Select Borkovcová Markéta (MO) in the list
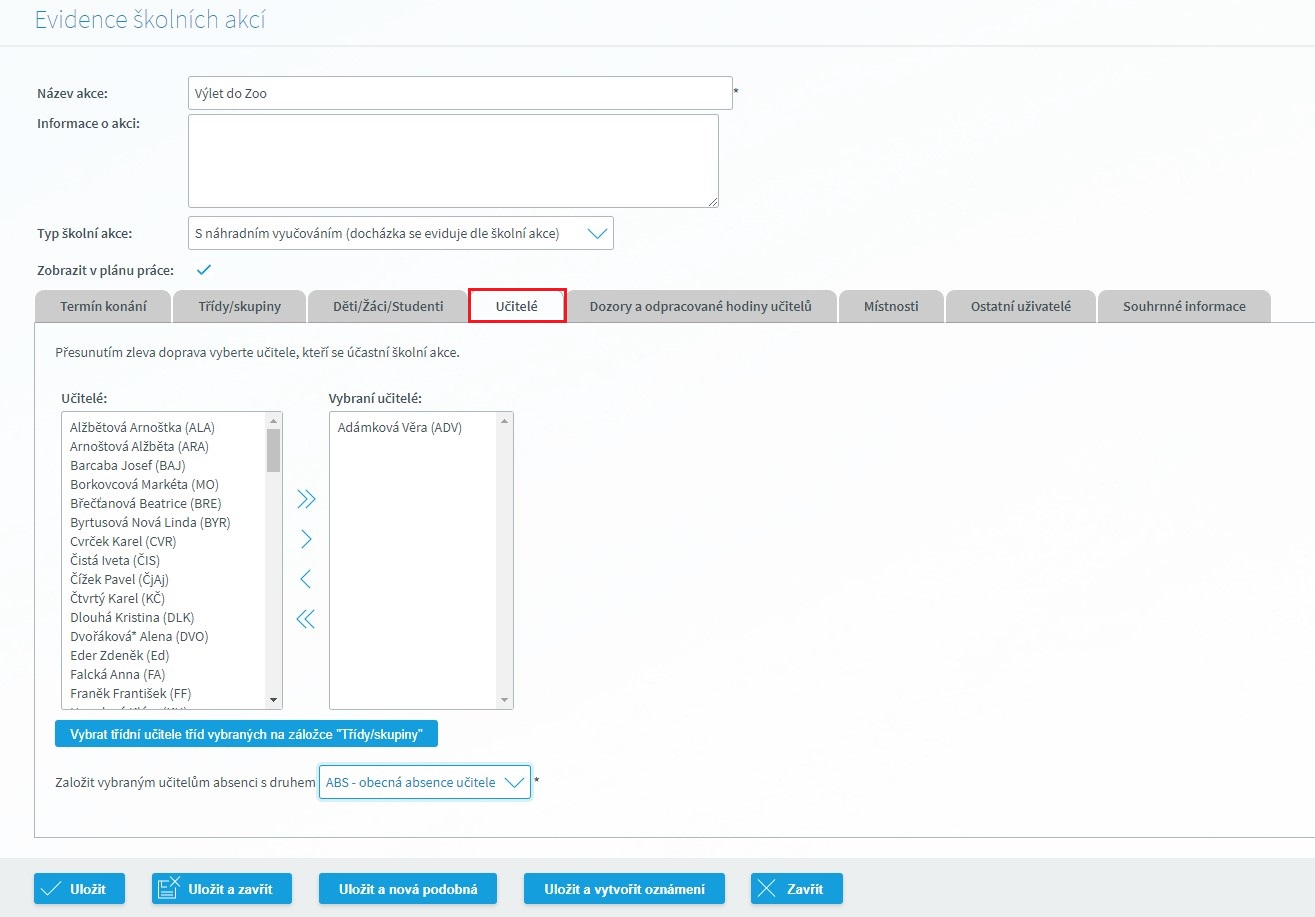 pyautogui.click(x=144, y=484)
